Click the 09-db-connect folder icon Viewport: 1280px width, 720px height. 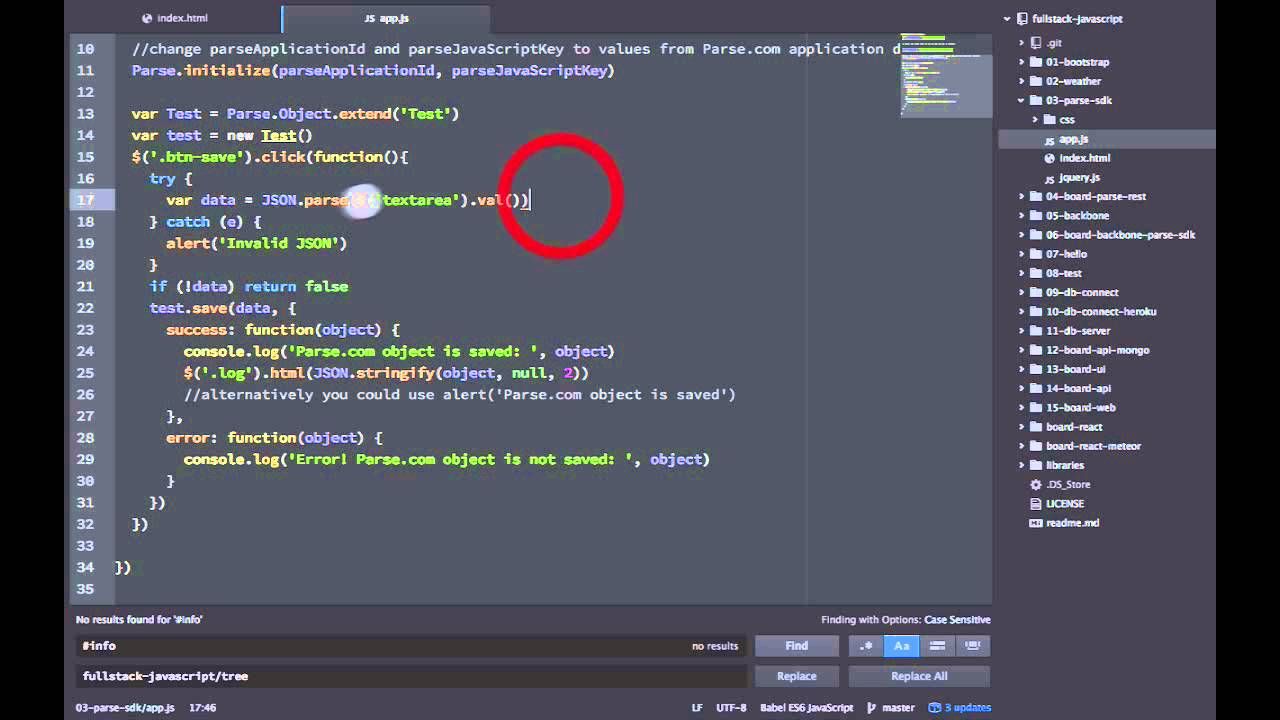[x=1036, y=292]
